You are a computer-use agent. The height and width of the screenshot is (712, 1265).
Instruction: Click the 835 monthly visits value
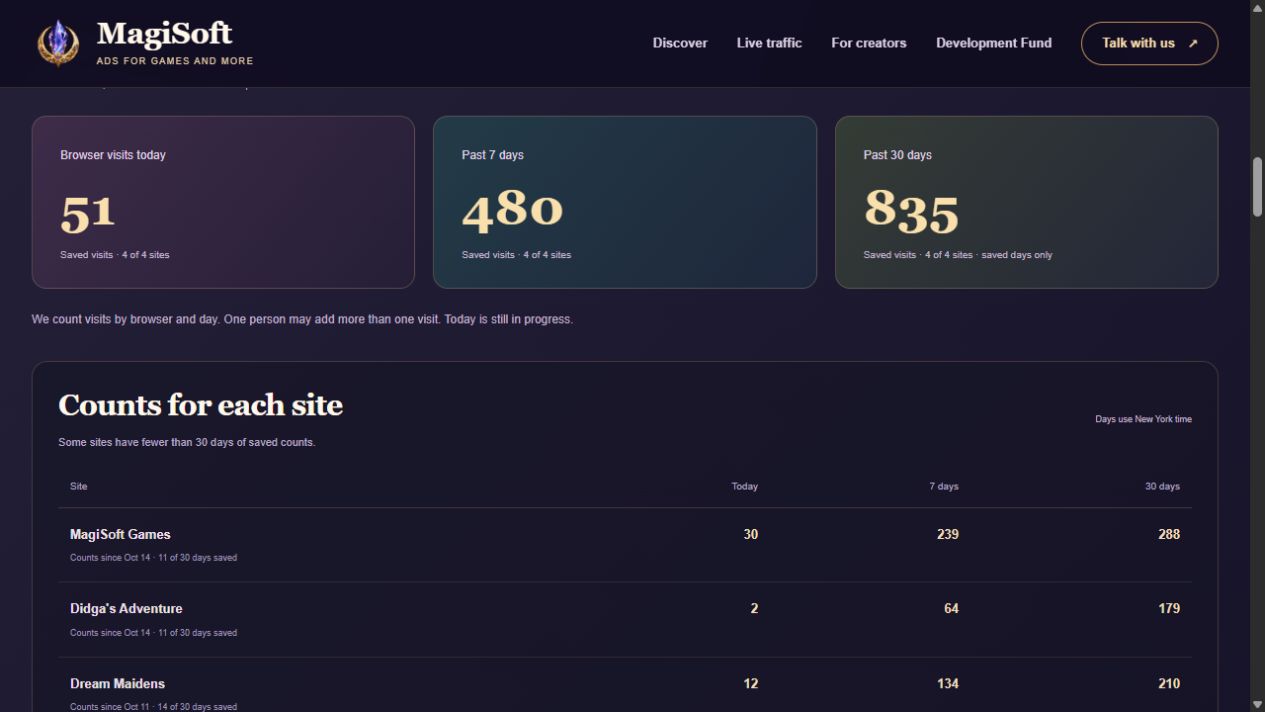click(912, 211)
